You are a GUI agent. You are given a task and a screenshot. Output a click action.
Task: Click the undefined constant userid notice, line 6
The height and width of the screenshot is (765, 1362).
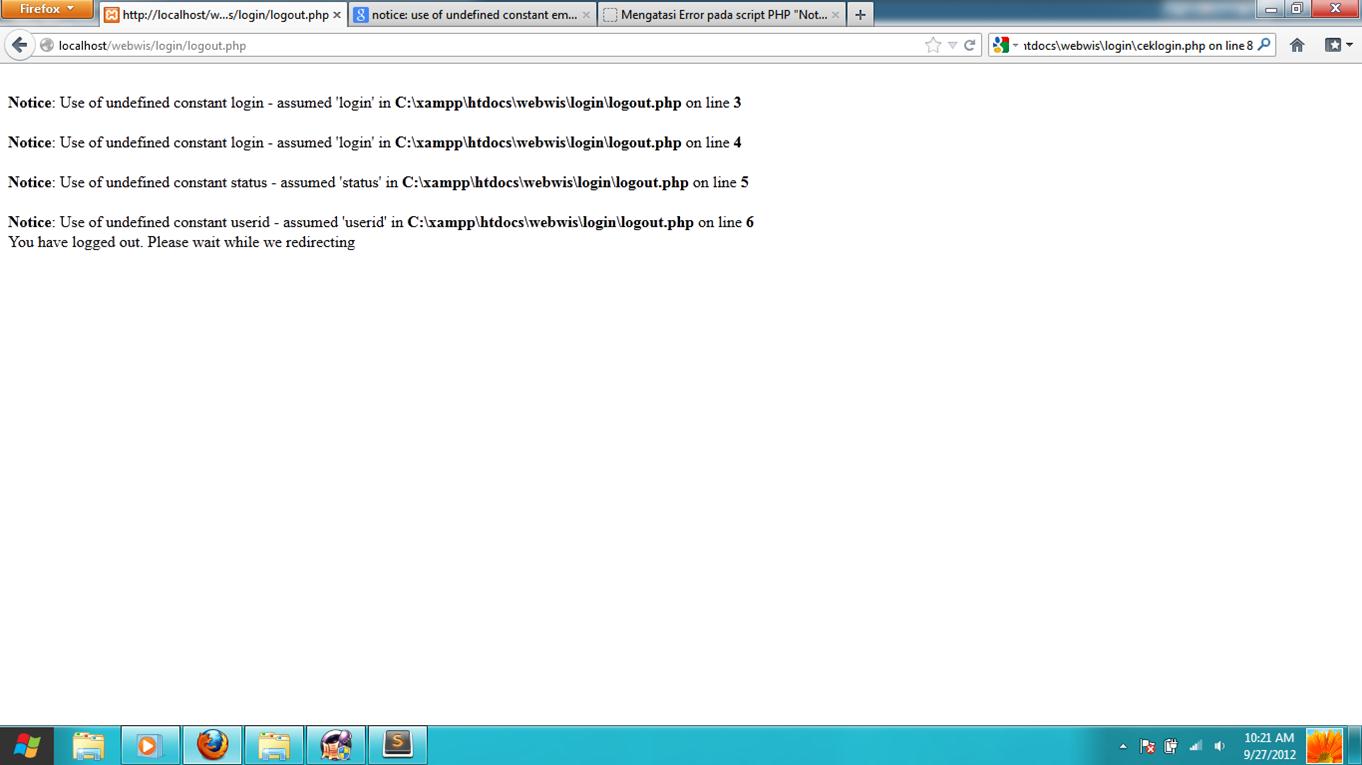381,222
